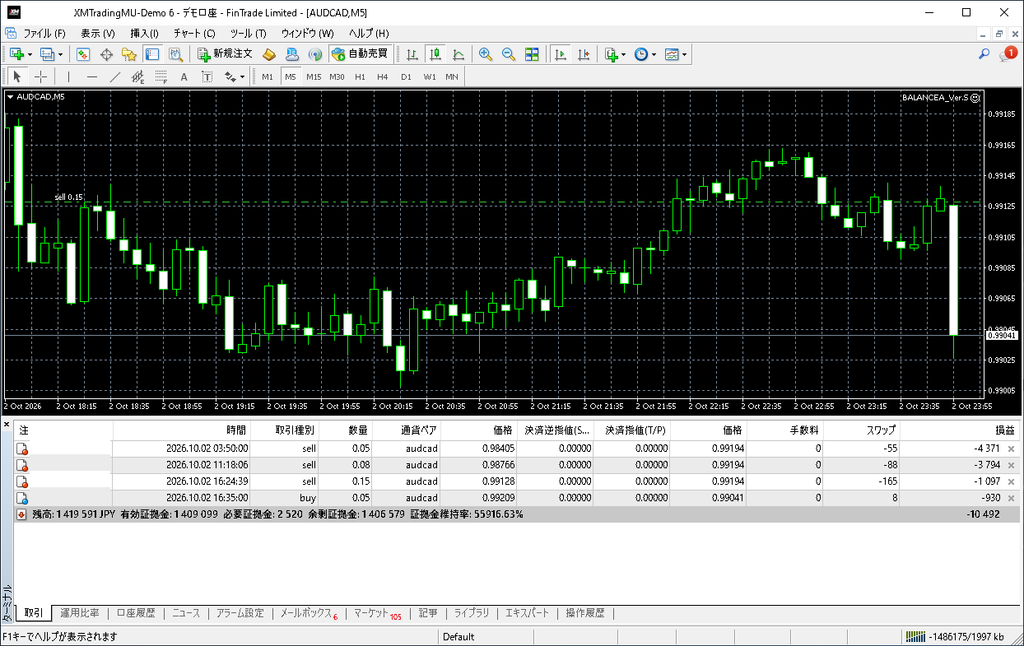Switch to the 口座履歴 tab
1024x646 pixels.
click(x=136, y=613)
